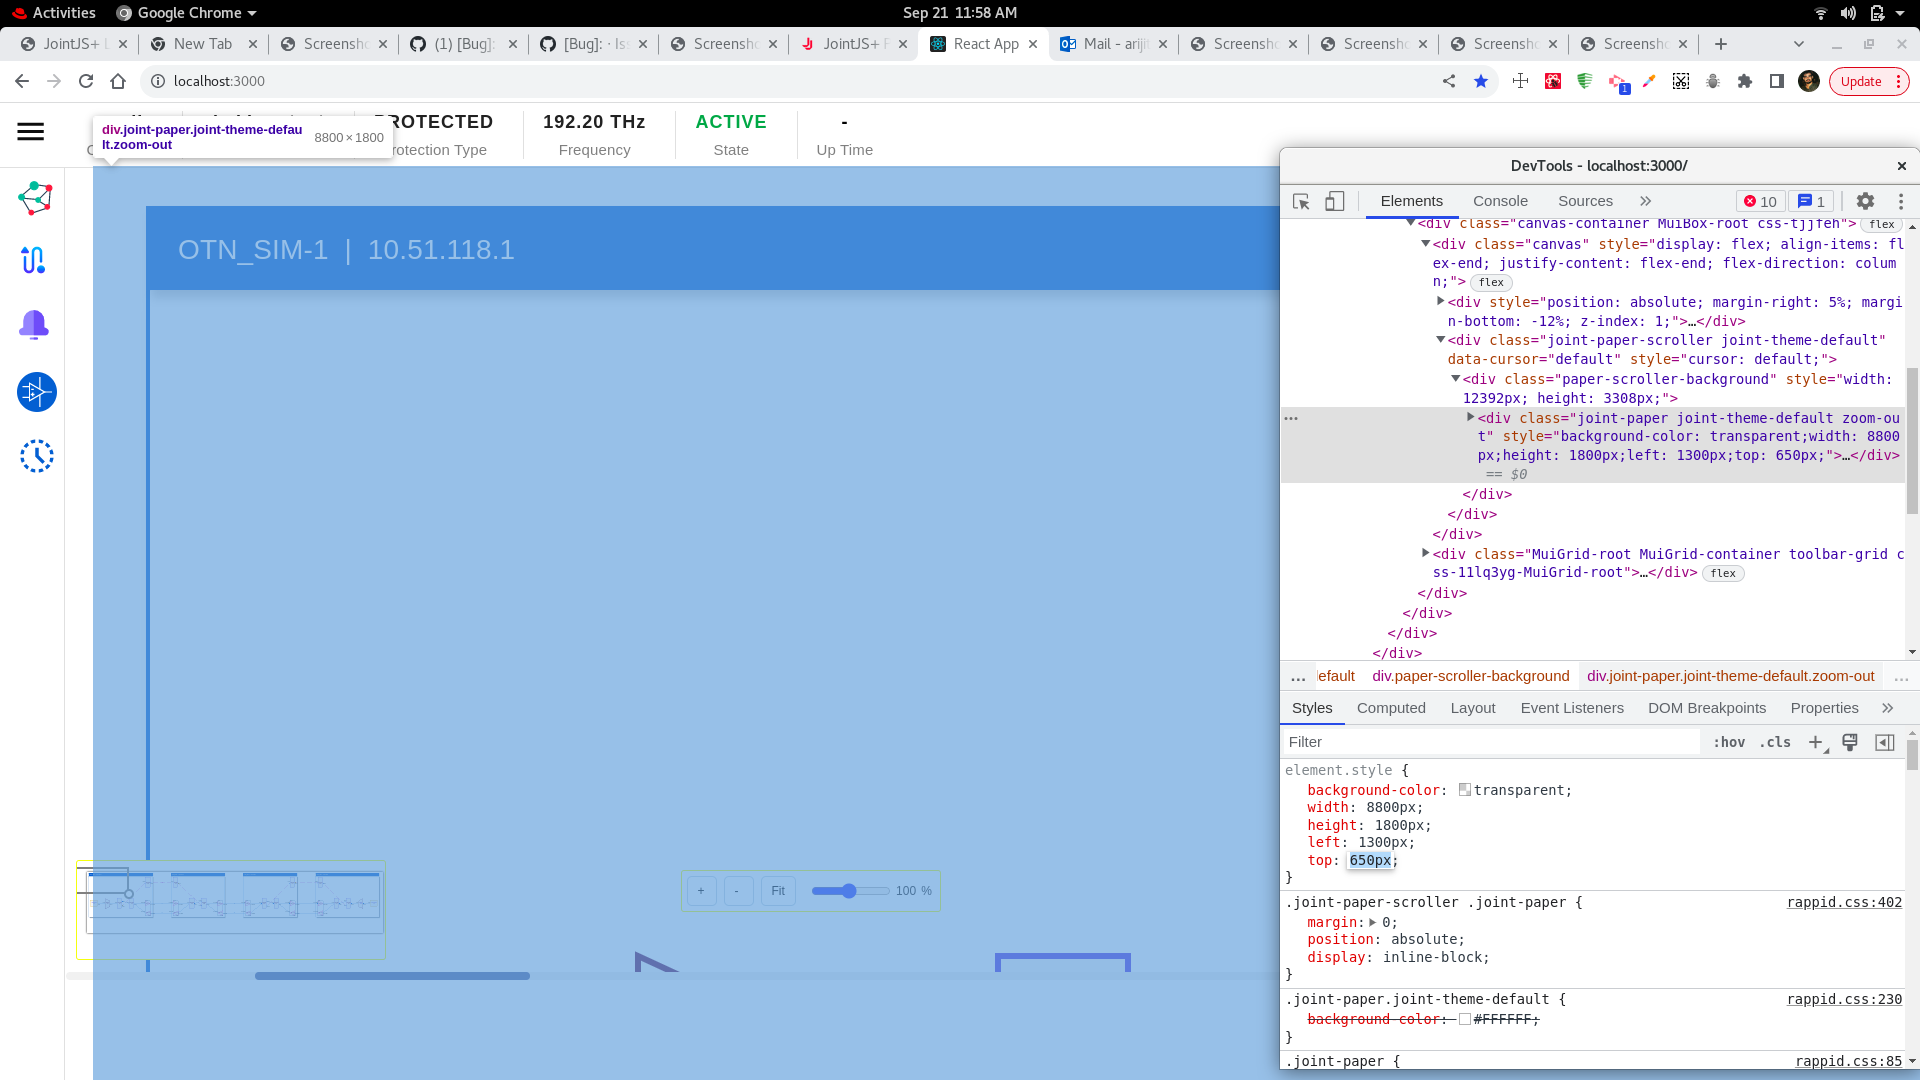Switch to the Console tab
The image size is (1920, 1080).
coord(1500,201)
